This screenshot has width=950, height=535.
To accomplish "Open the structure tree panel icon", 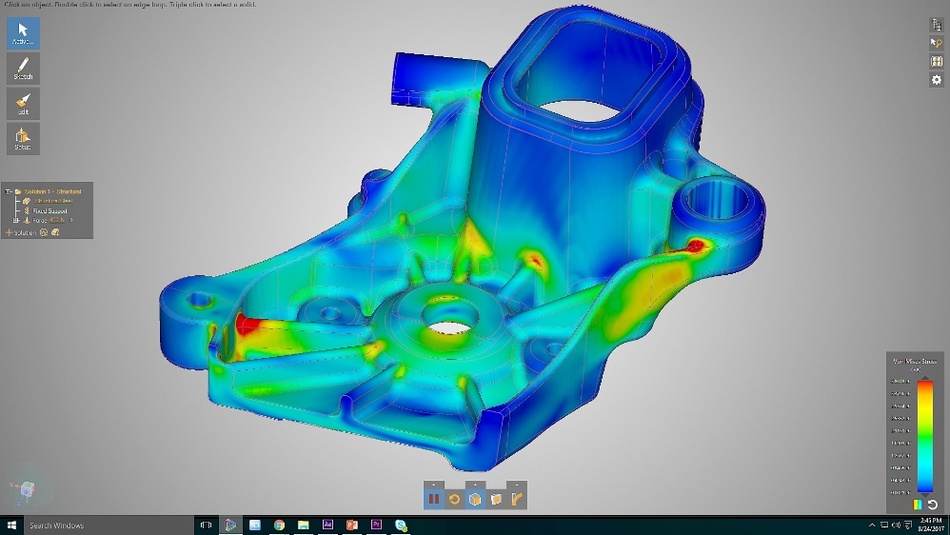I will click(x=937, y=24).
